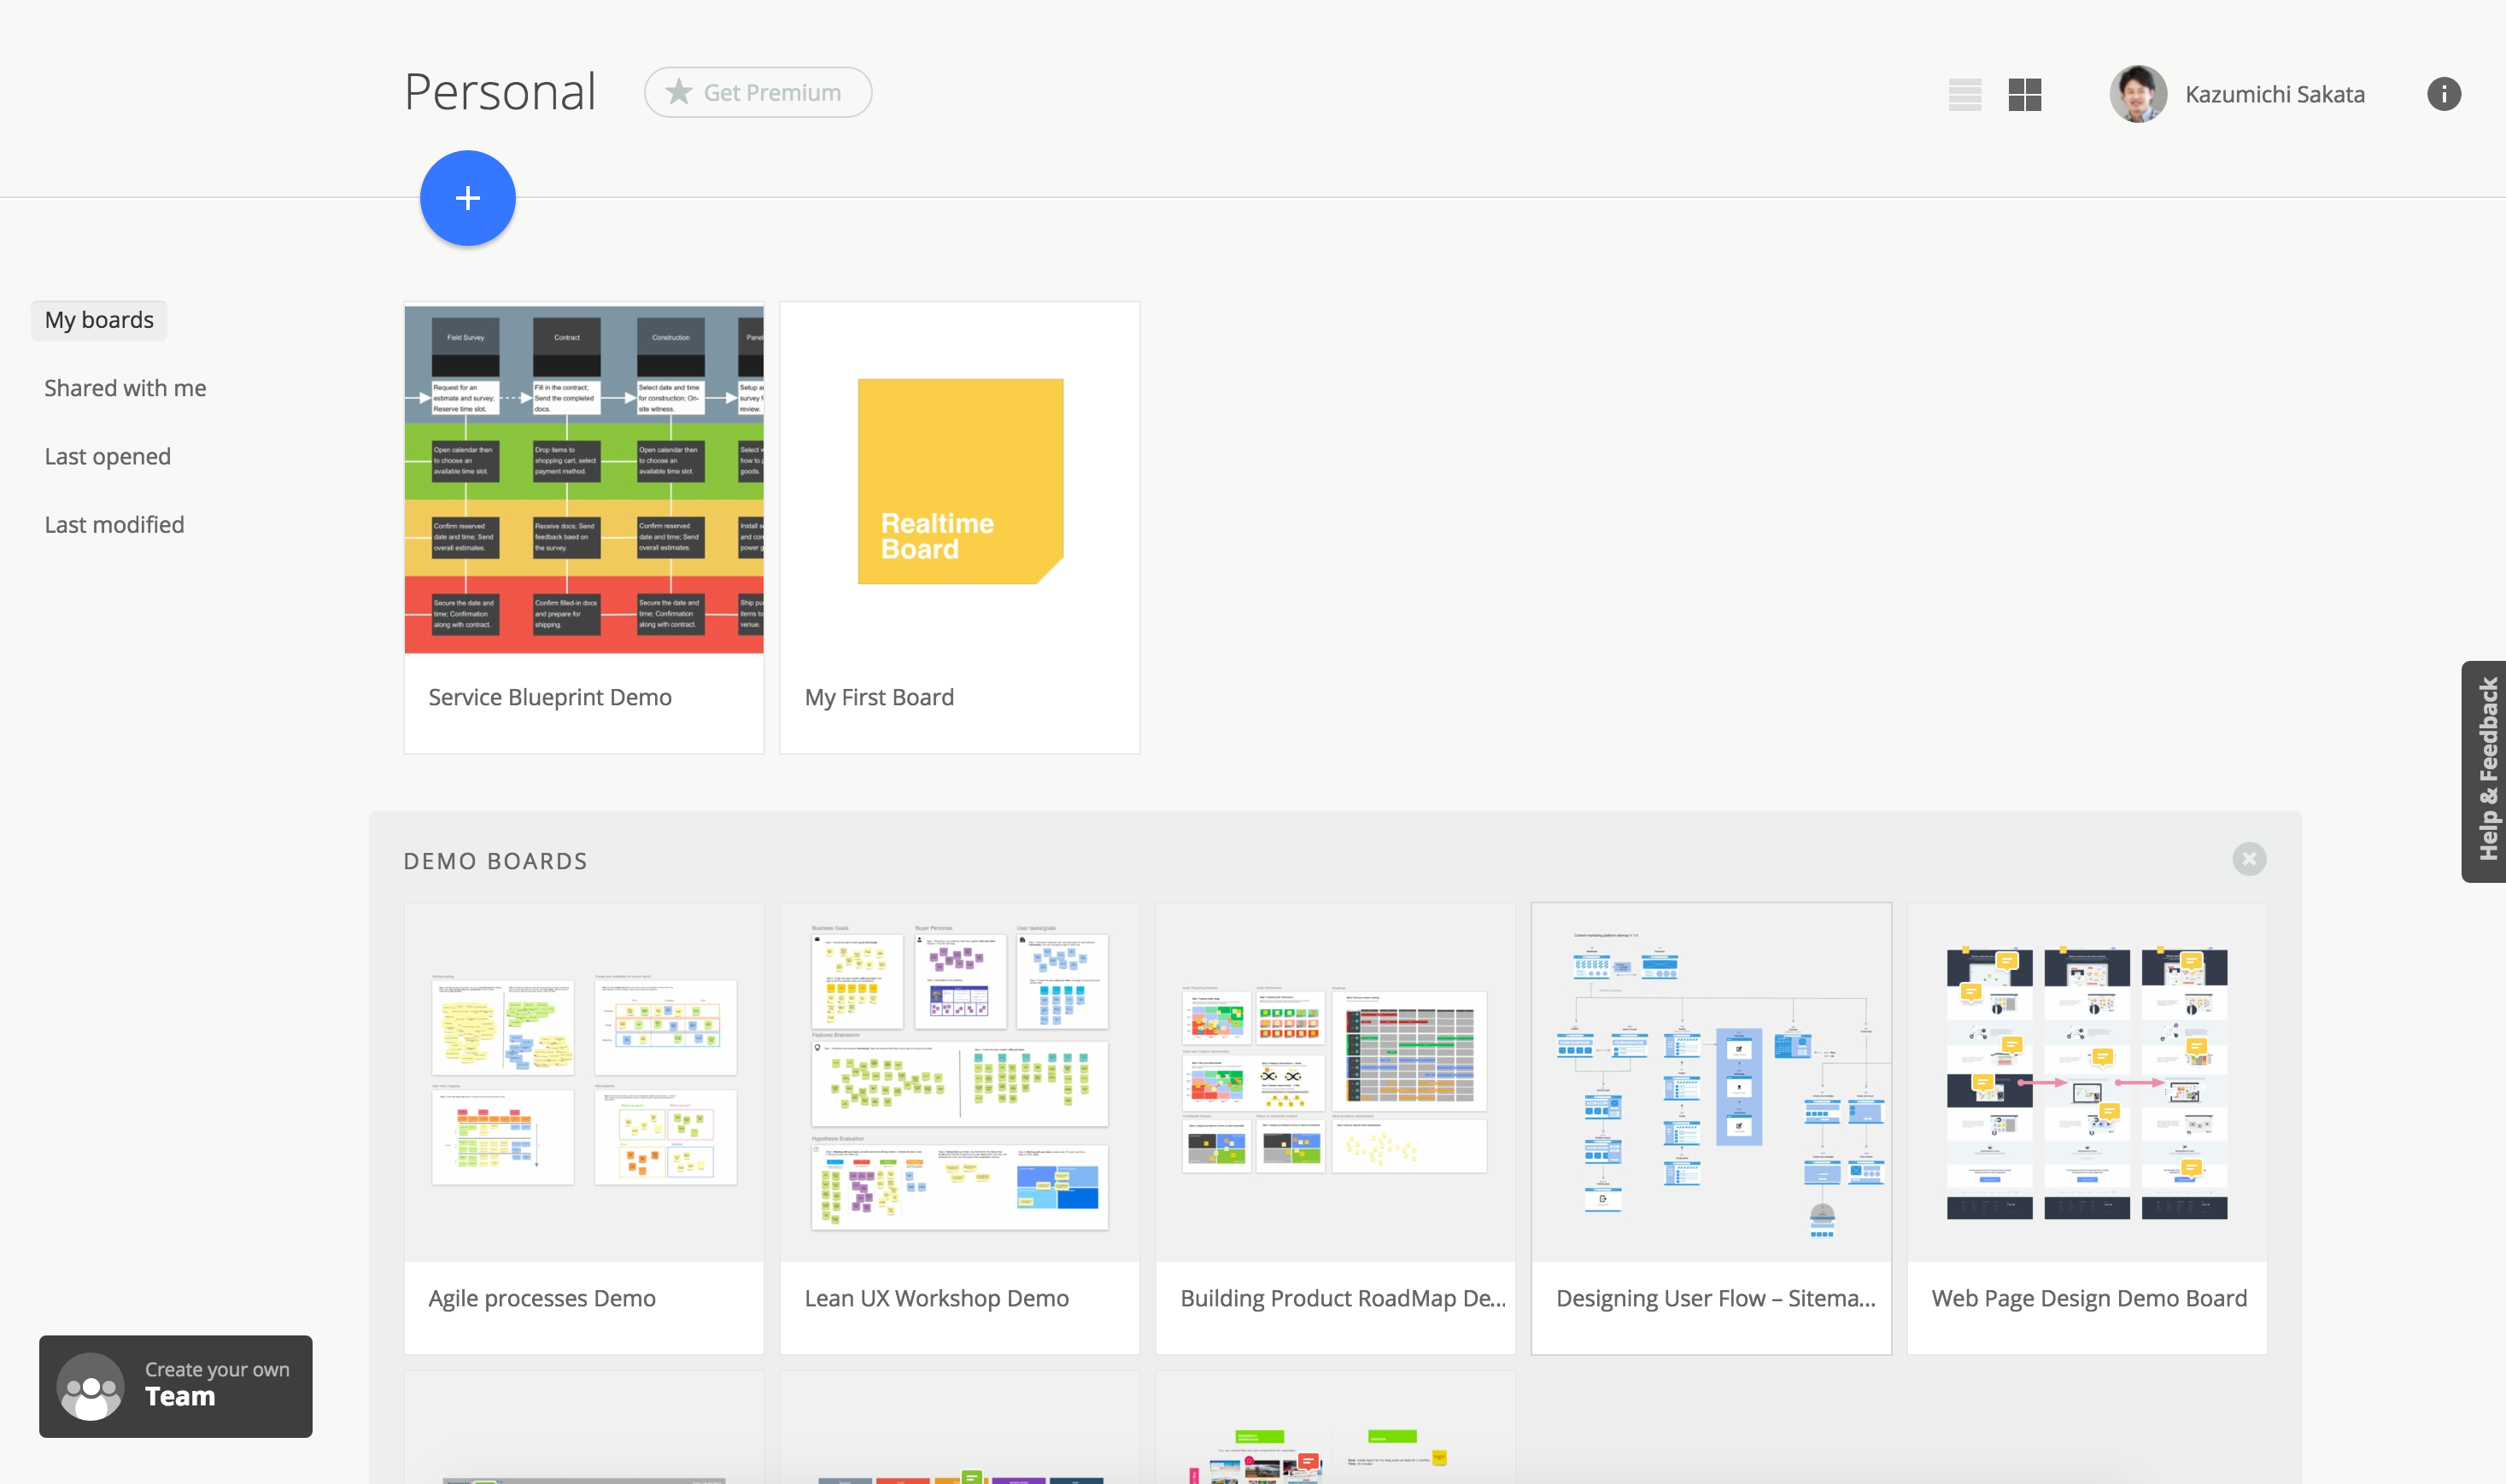Show Last opened boards
This screenshot has height=1484, width=2506.
107,456
